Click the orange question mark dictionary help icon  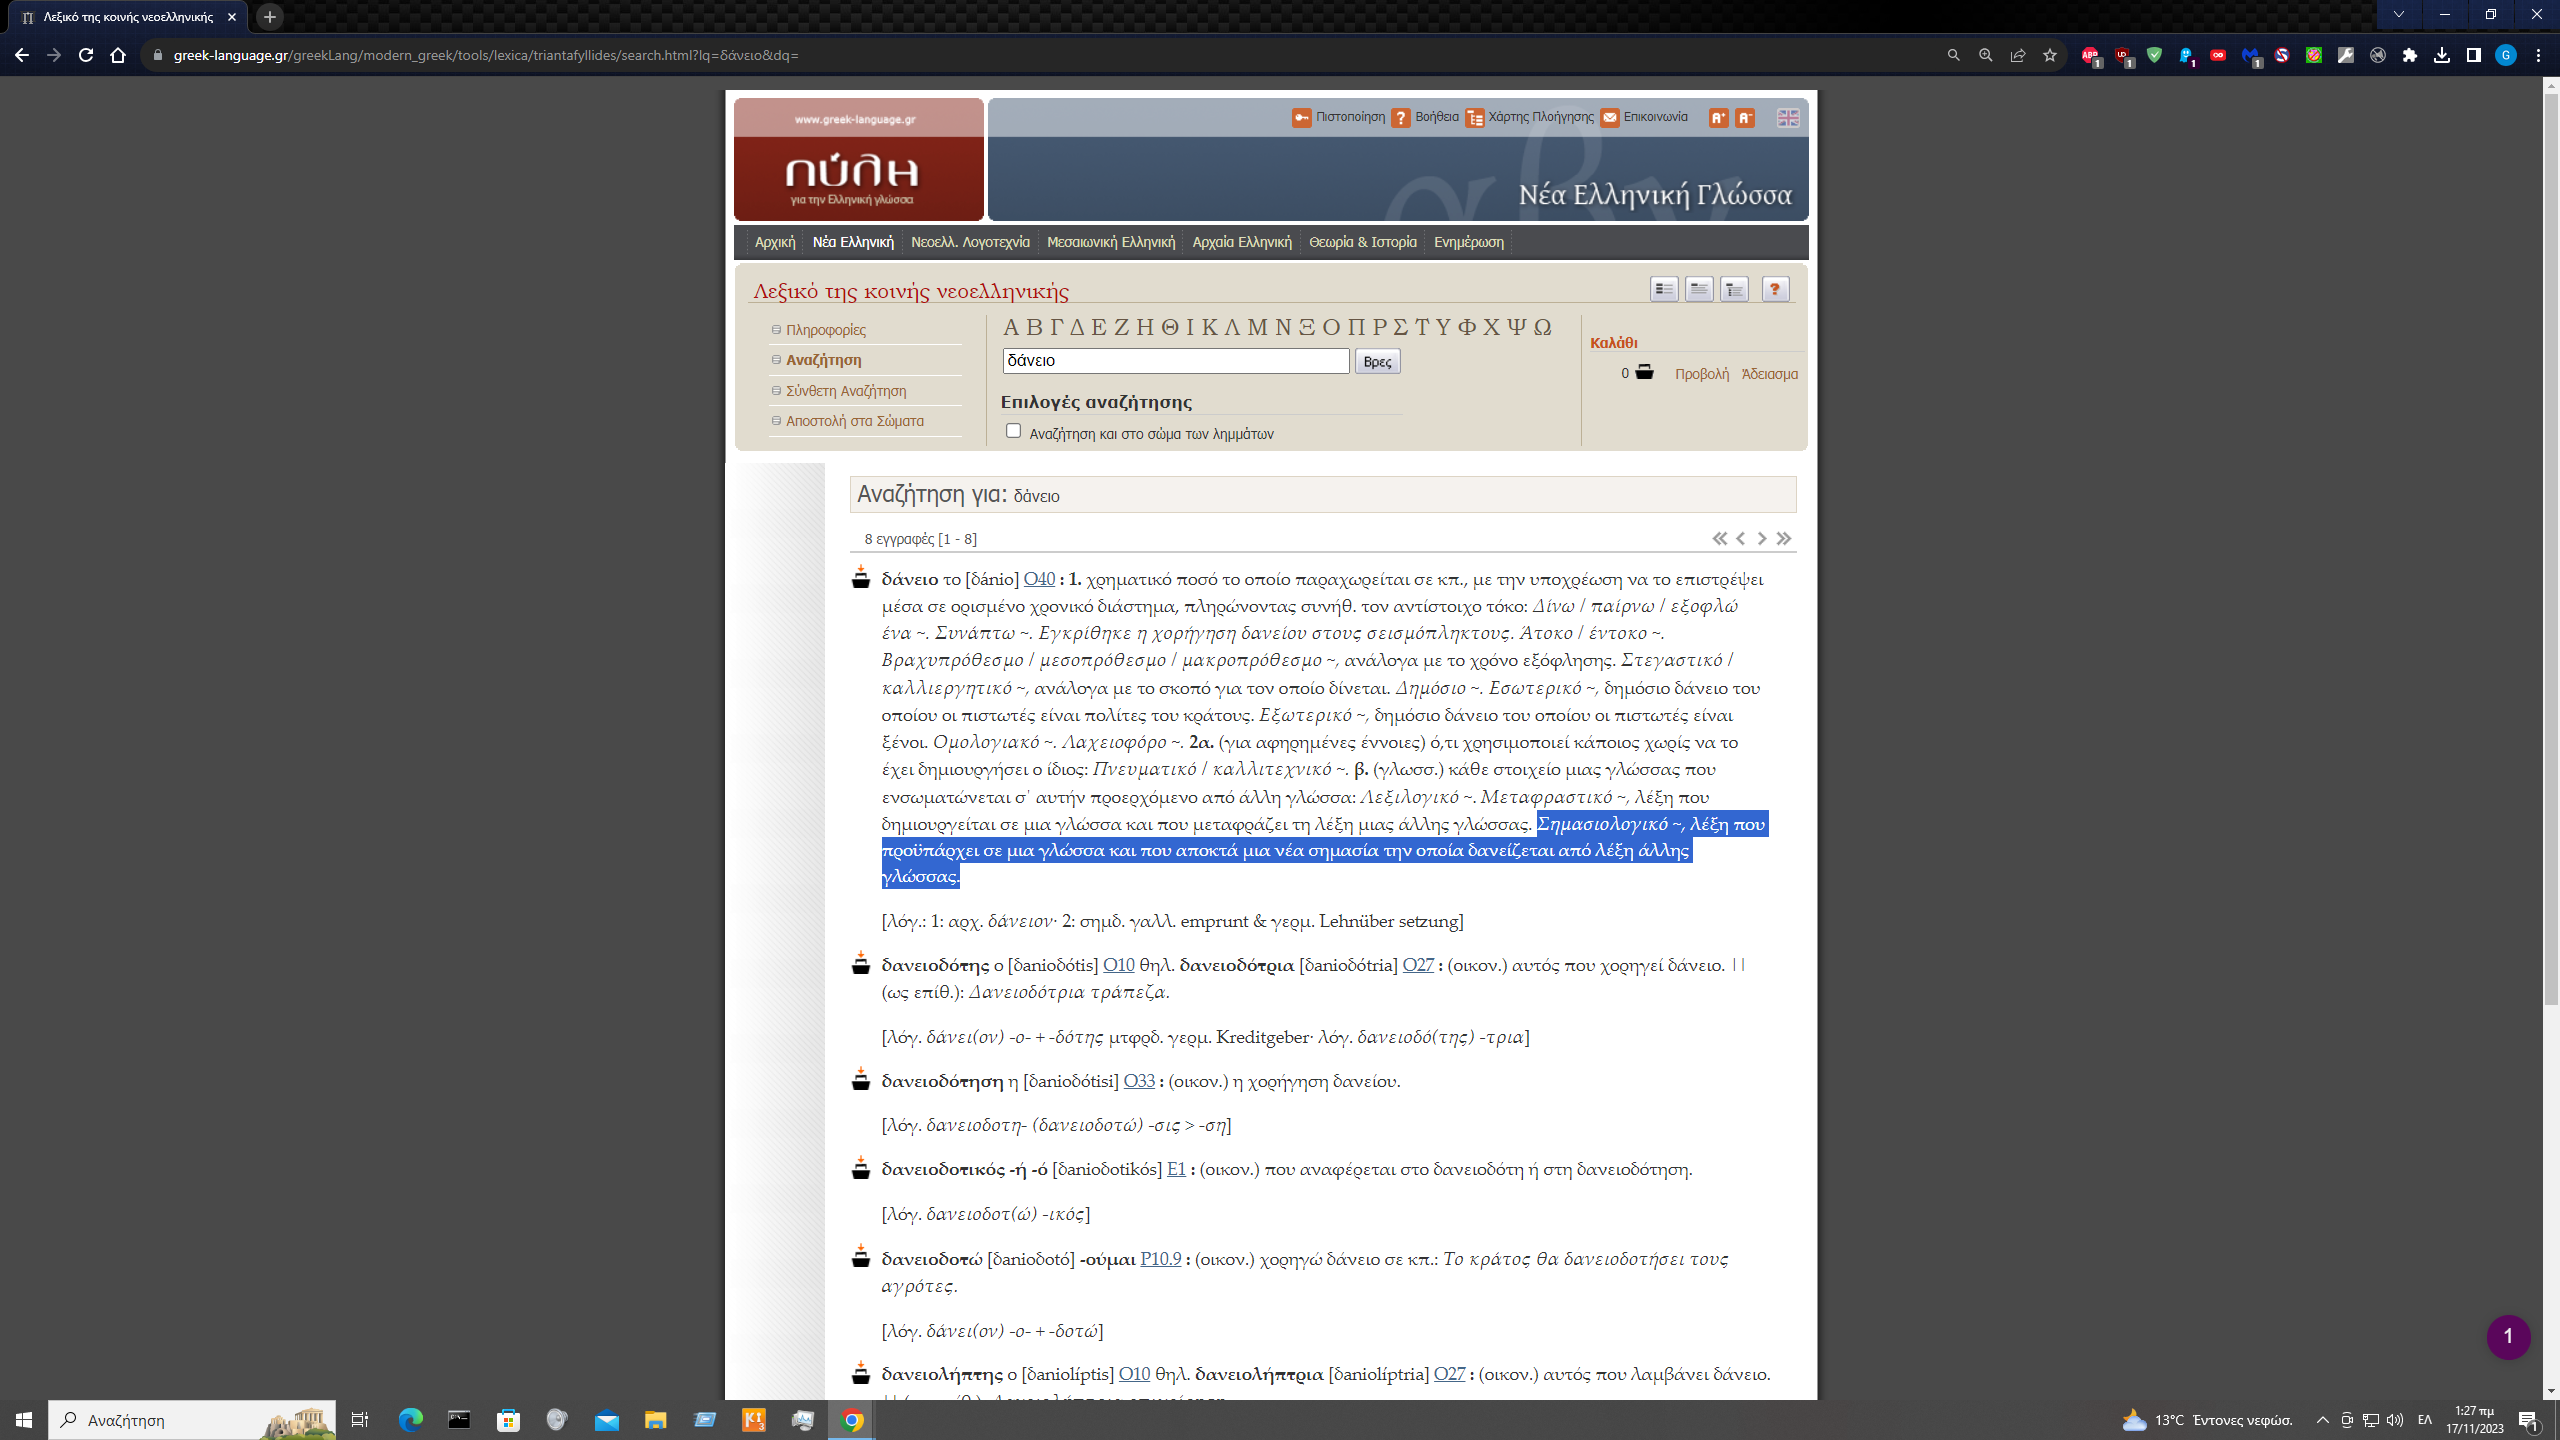[1775, 290]
